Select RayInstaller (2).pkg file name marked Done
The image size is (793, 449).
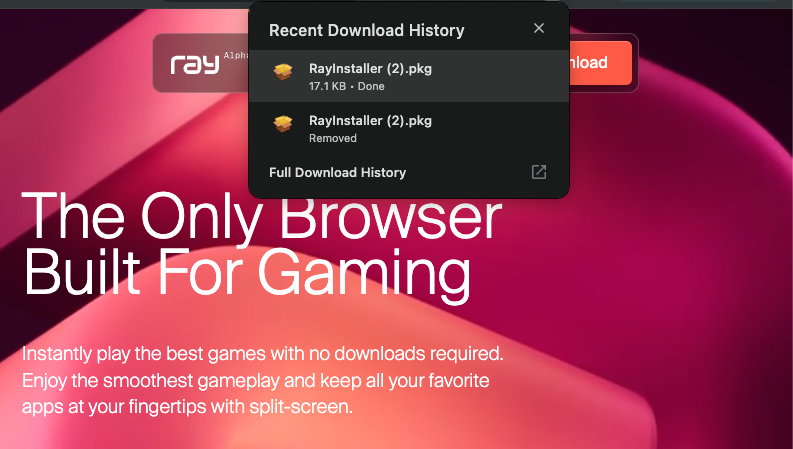(x=370, y=69)
